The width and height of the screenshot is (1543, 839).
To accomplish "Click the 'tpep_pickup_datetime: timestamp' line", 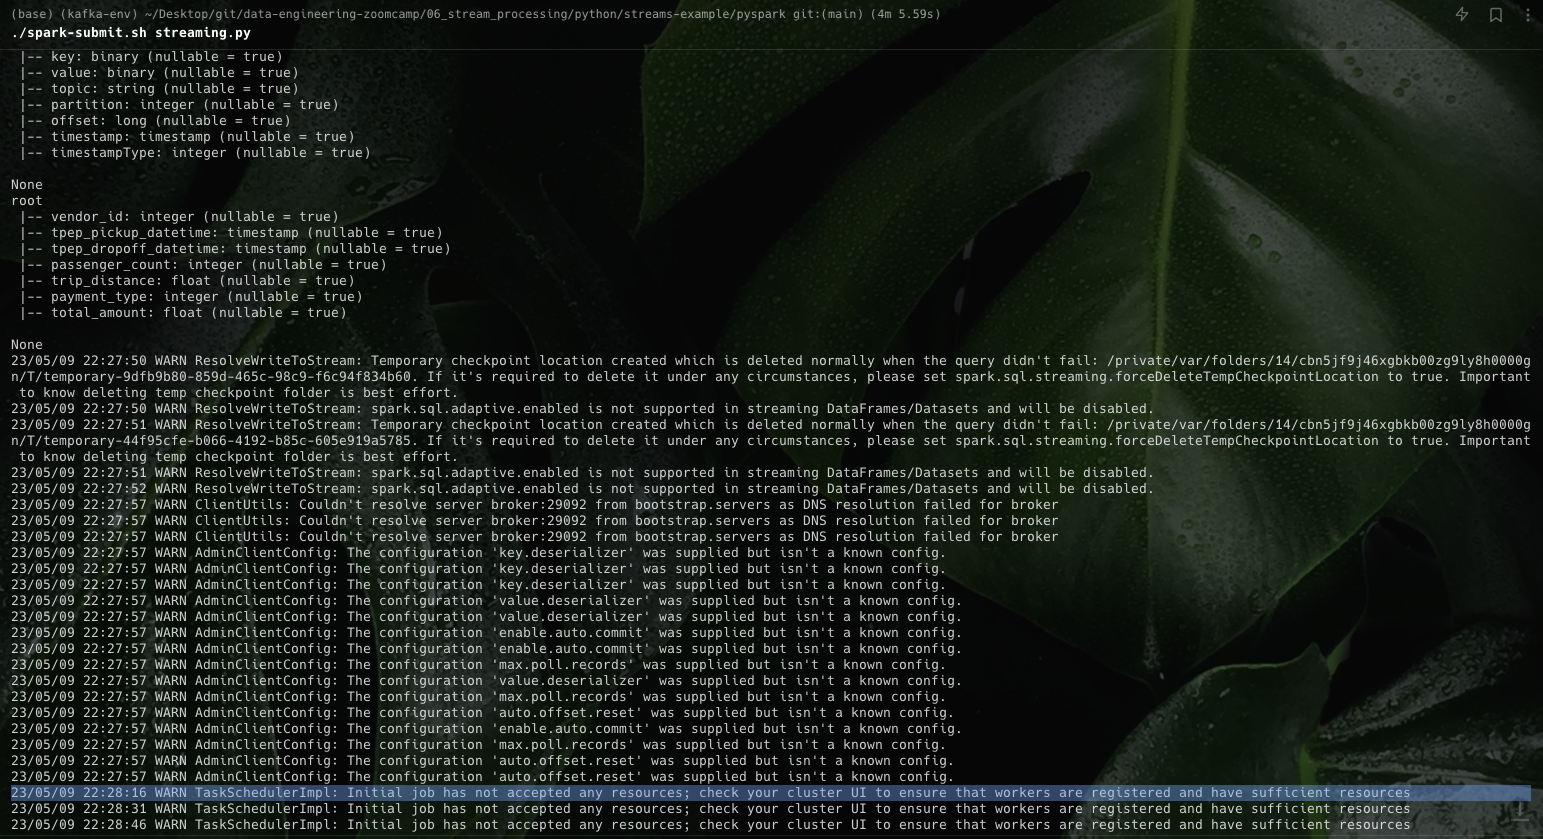I will (x=231, y=233).
